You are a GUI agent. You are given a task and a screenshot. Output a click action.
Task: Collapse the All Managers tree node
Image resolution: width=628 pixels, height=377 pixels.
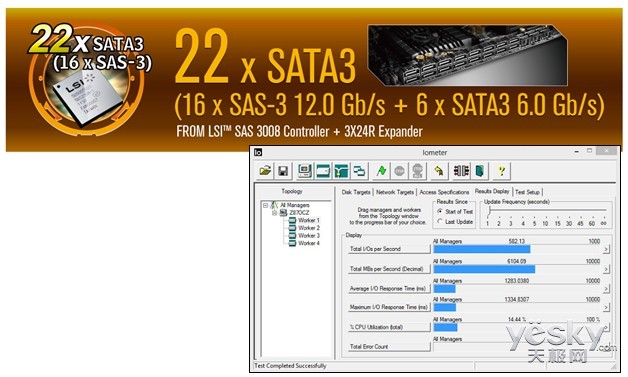click(x=266, y=205)
